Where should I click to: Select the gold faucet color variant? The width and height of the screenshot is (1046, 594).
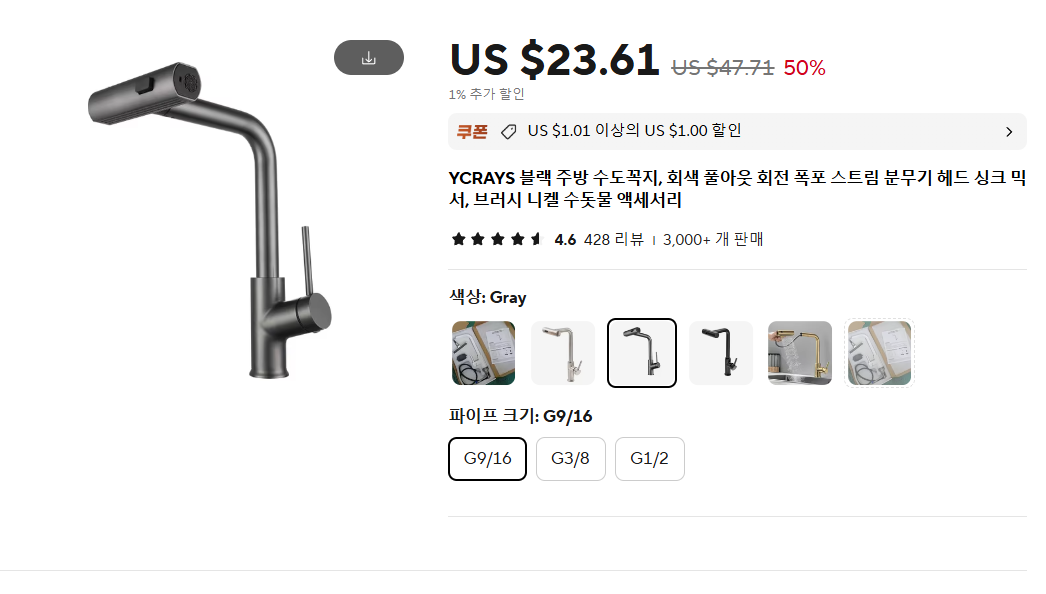point(799,352)
